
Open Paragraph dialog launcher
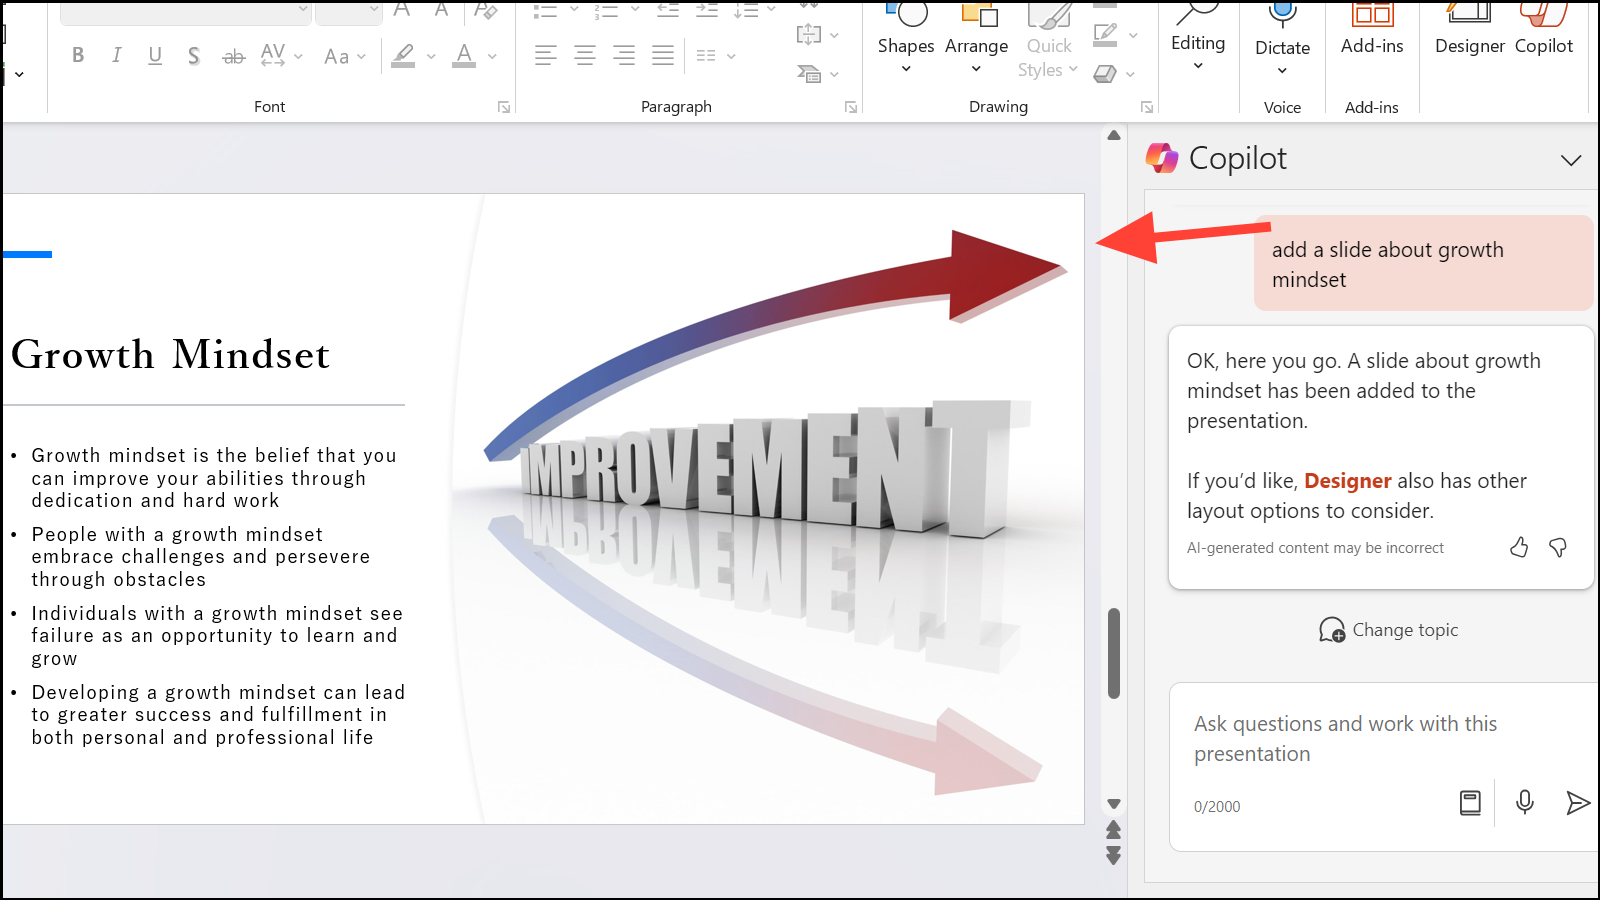coord(851,107)
